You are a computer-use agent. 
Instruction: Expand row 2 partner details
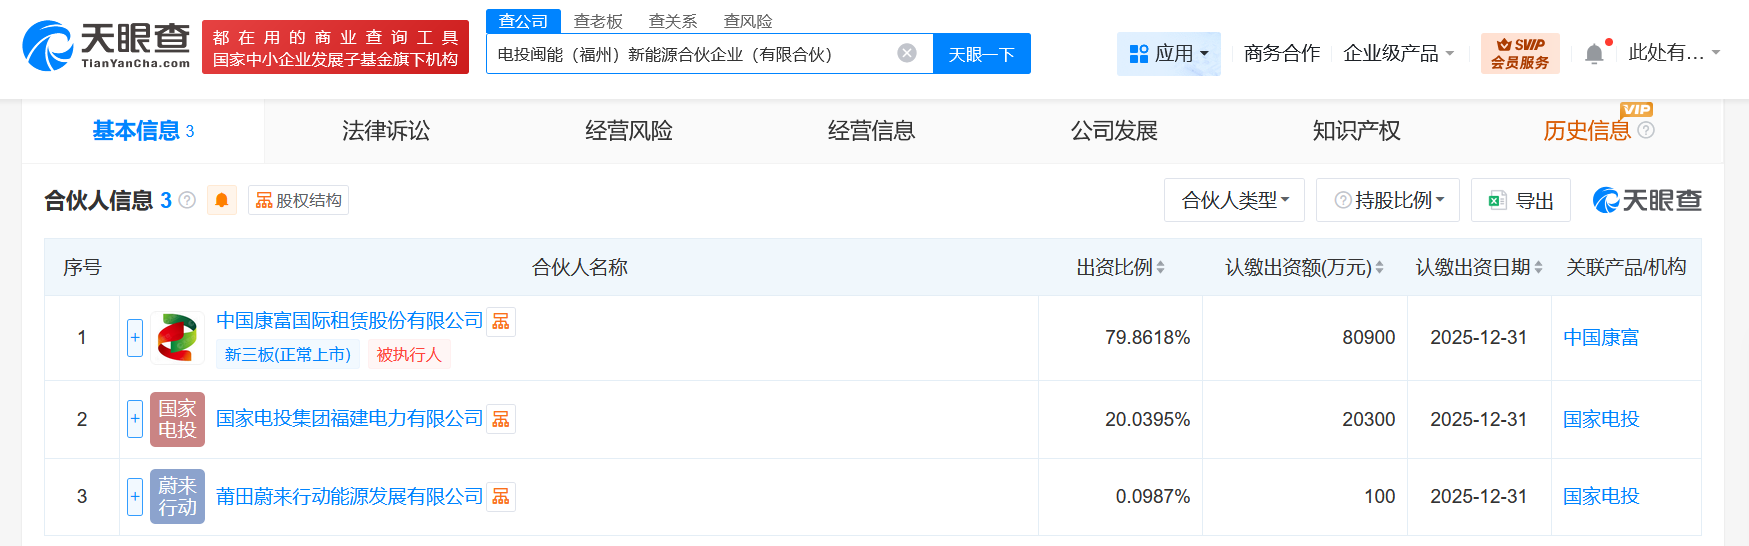point(135,419)
